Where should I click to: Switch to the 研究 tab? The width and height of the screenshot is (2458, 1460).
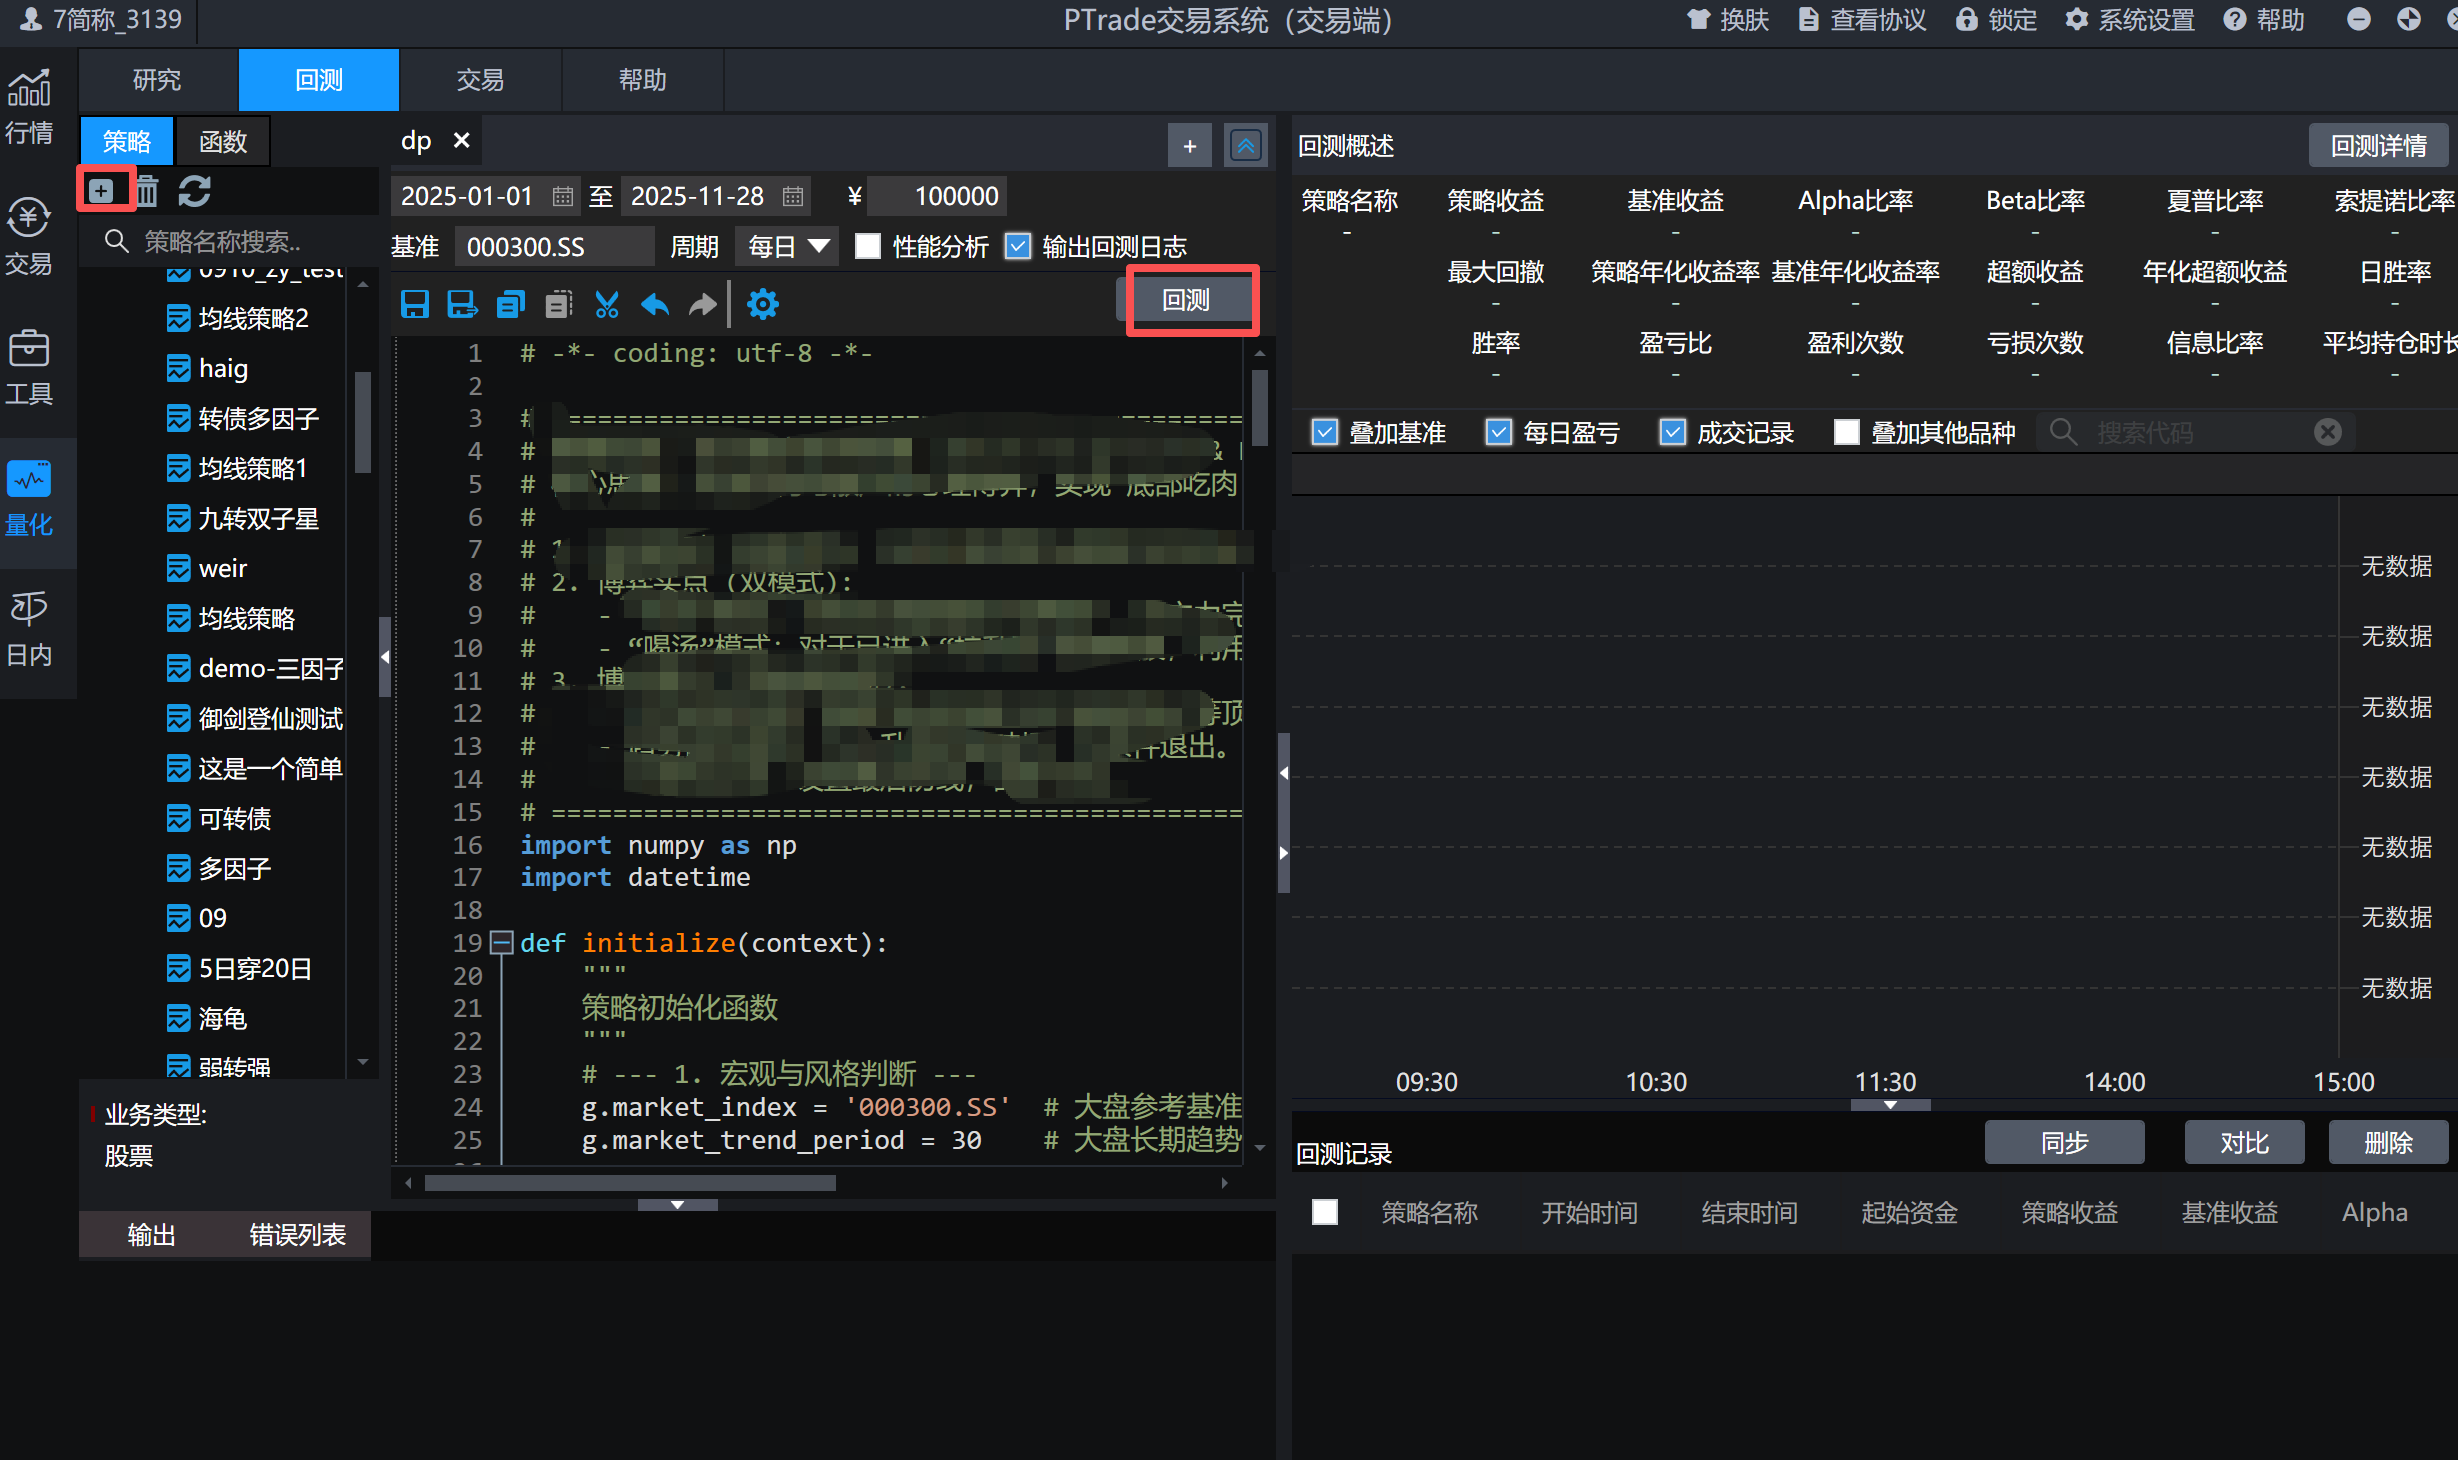point(157,80)
